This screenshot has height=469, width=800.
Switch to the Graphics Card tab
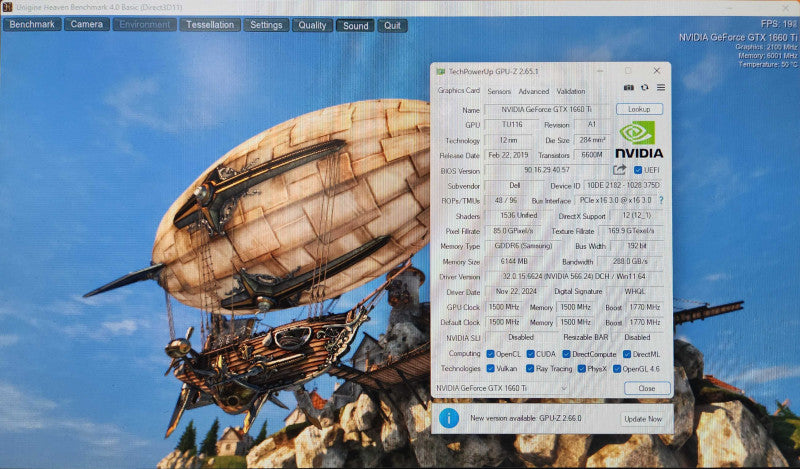(x=459, y=90)
